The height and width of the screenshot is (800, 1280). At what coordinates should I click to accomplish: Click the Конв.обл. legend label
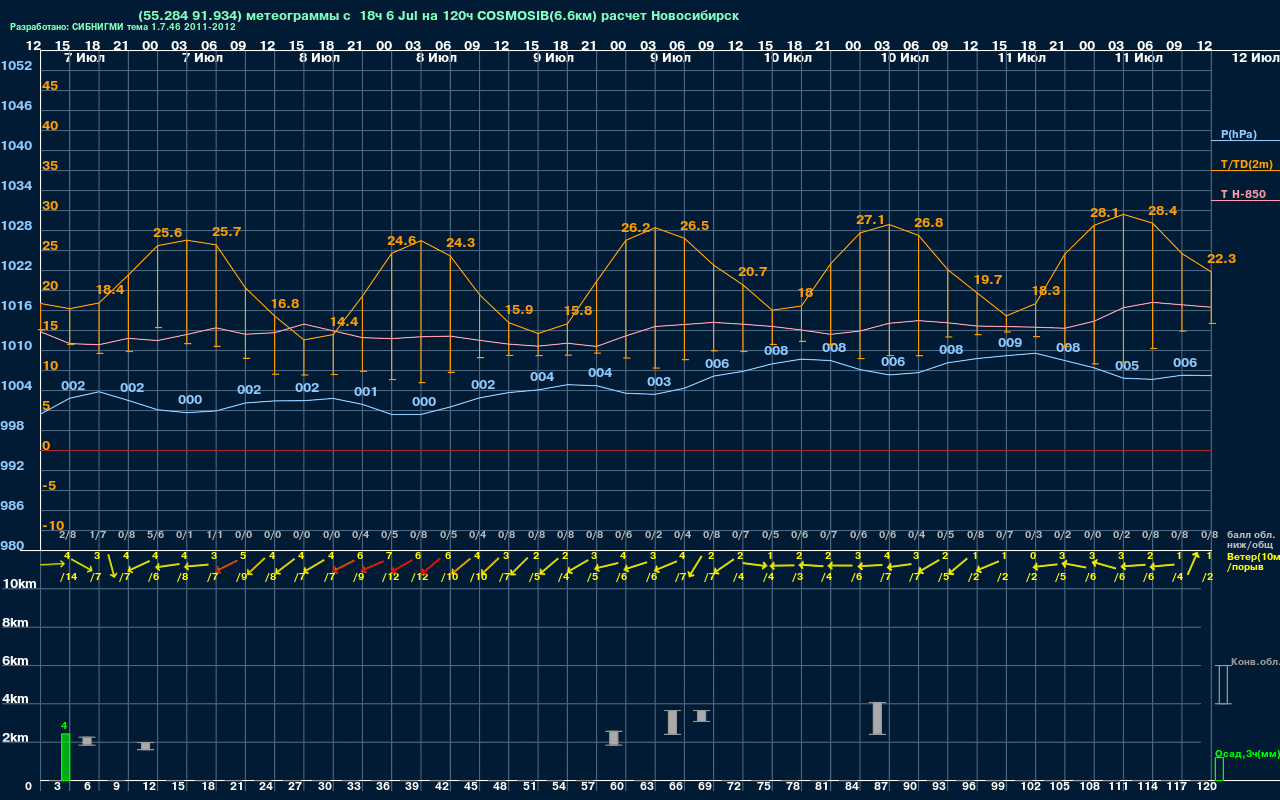pos(1254,662)
